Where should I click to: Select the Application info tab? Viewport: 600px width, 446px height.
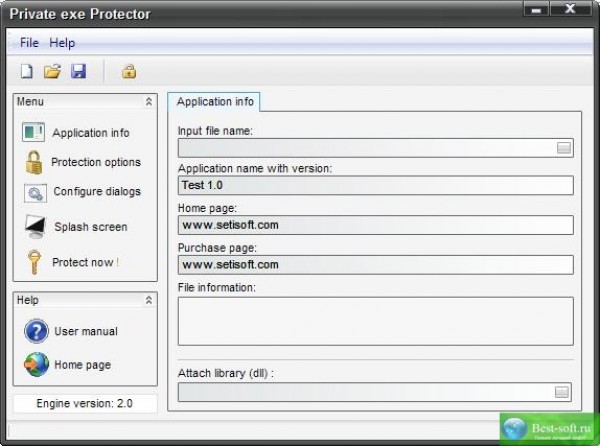point(214,102)
